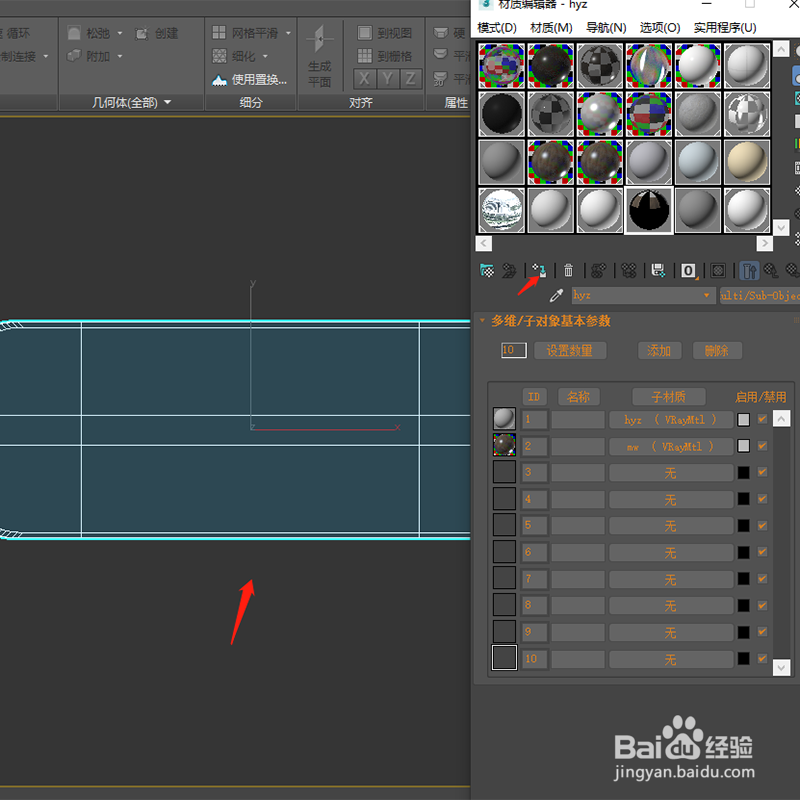Click the 生成平面 (Make Planar) icon
Viewport: 800px width, 800px height.
pos(320,39)
